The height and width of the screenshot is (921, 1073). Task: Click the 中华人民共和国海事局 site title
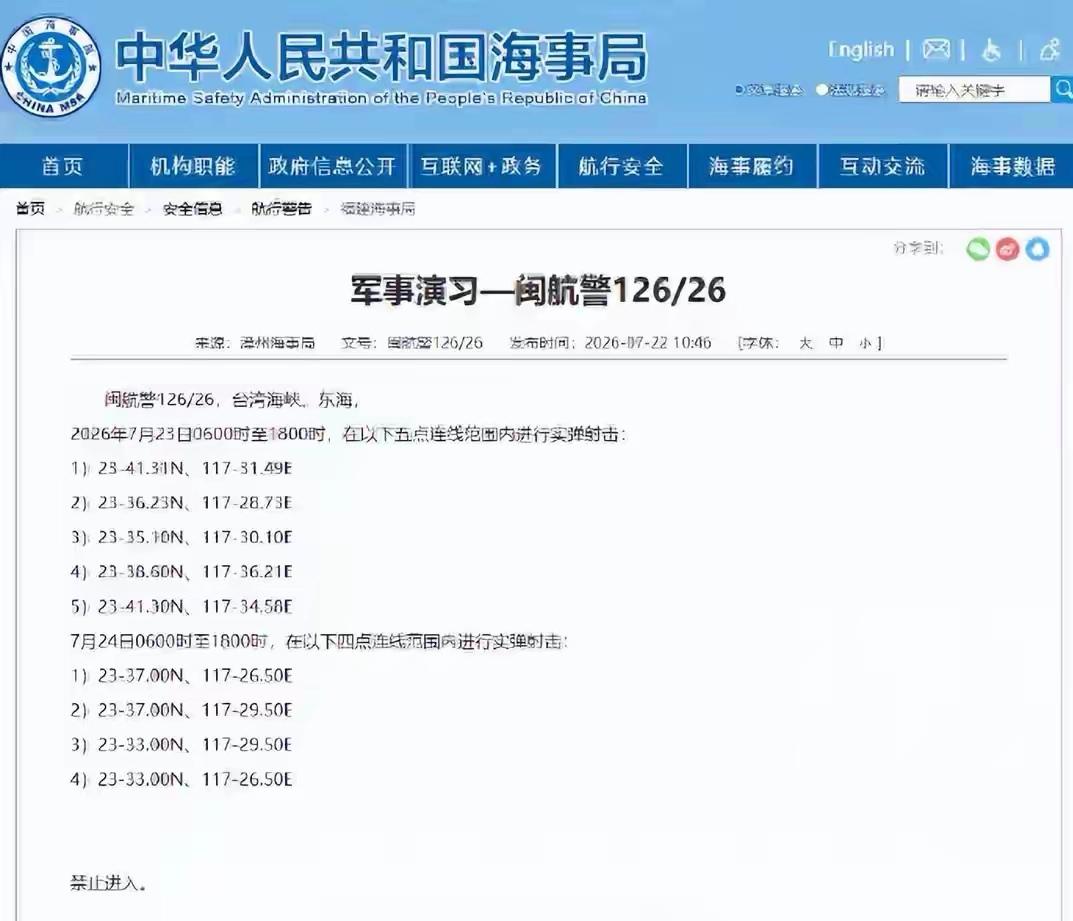click(382, 57)
